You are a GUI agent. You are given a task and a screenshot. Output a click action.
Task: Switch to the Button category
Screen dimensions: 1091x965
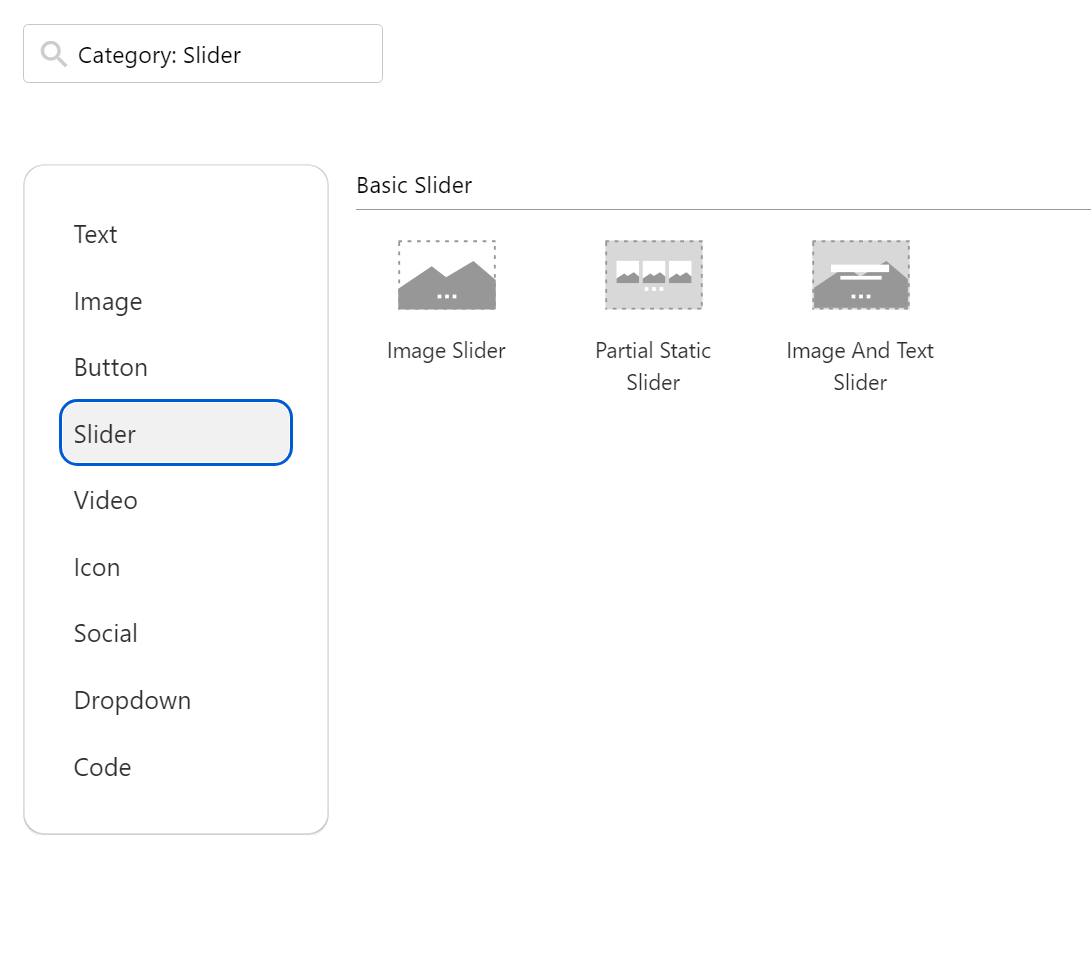click(x=111, y=368)
